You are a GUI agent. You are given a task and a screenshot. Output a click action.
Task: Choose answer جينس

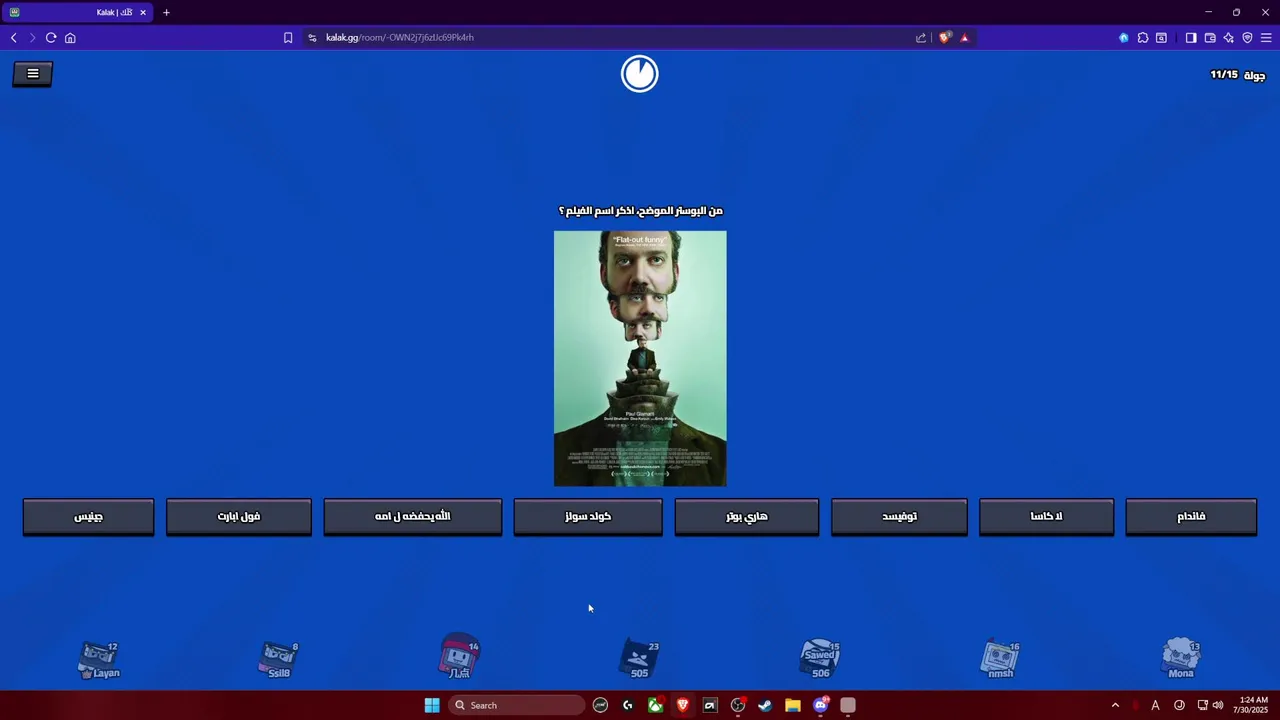click(x=88, y=517)
